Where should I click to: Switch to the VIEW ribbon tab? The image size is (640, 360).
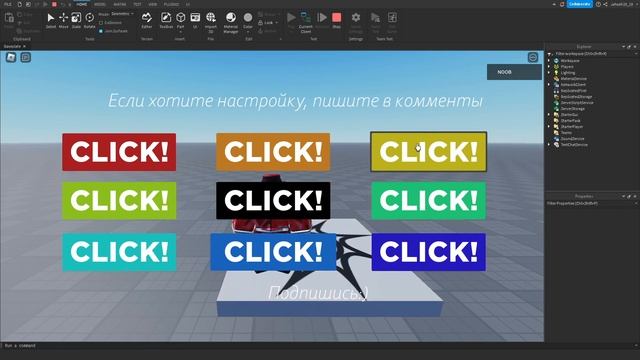153,4
